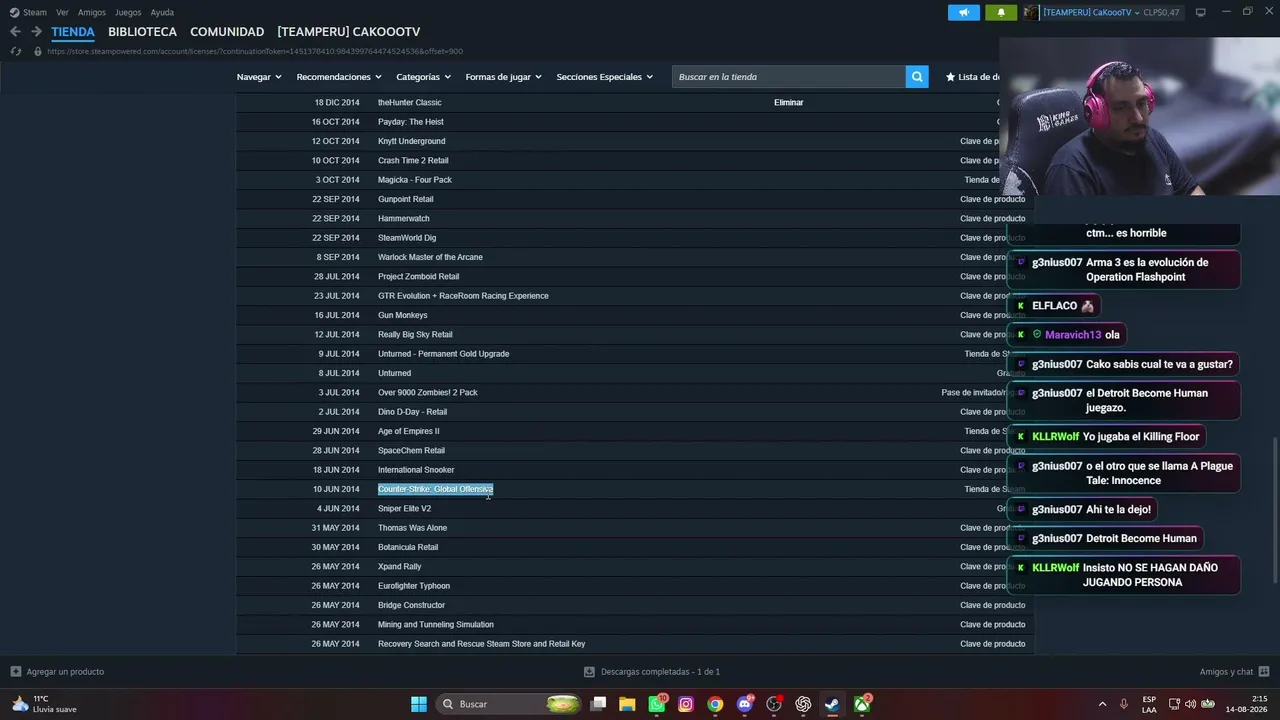Viewport: 1280px width, 720px height.
Task: Click Agregar un producto at bottom left
Action: coord(57,672)
